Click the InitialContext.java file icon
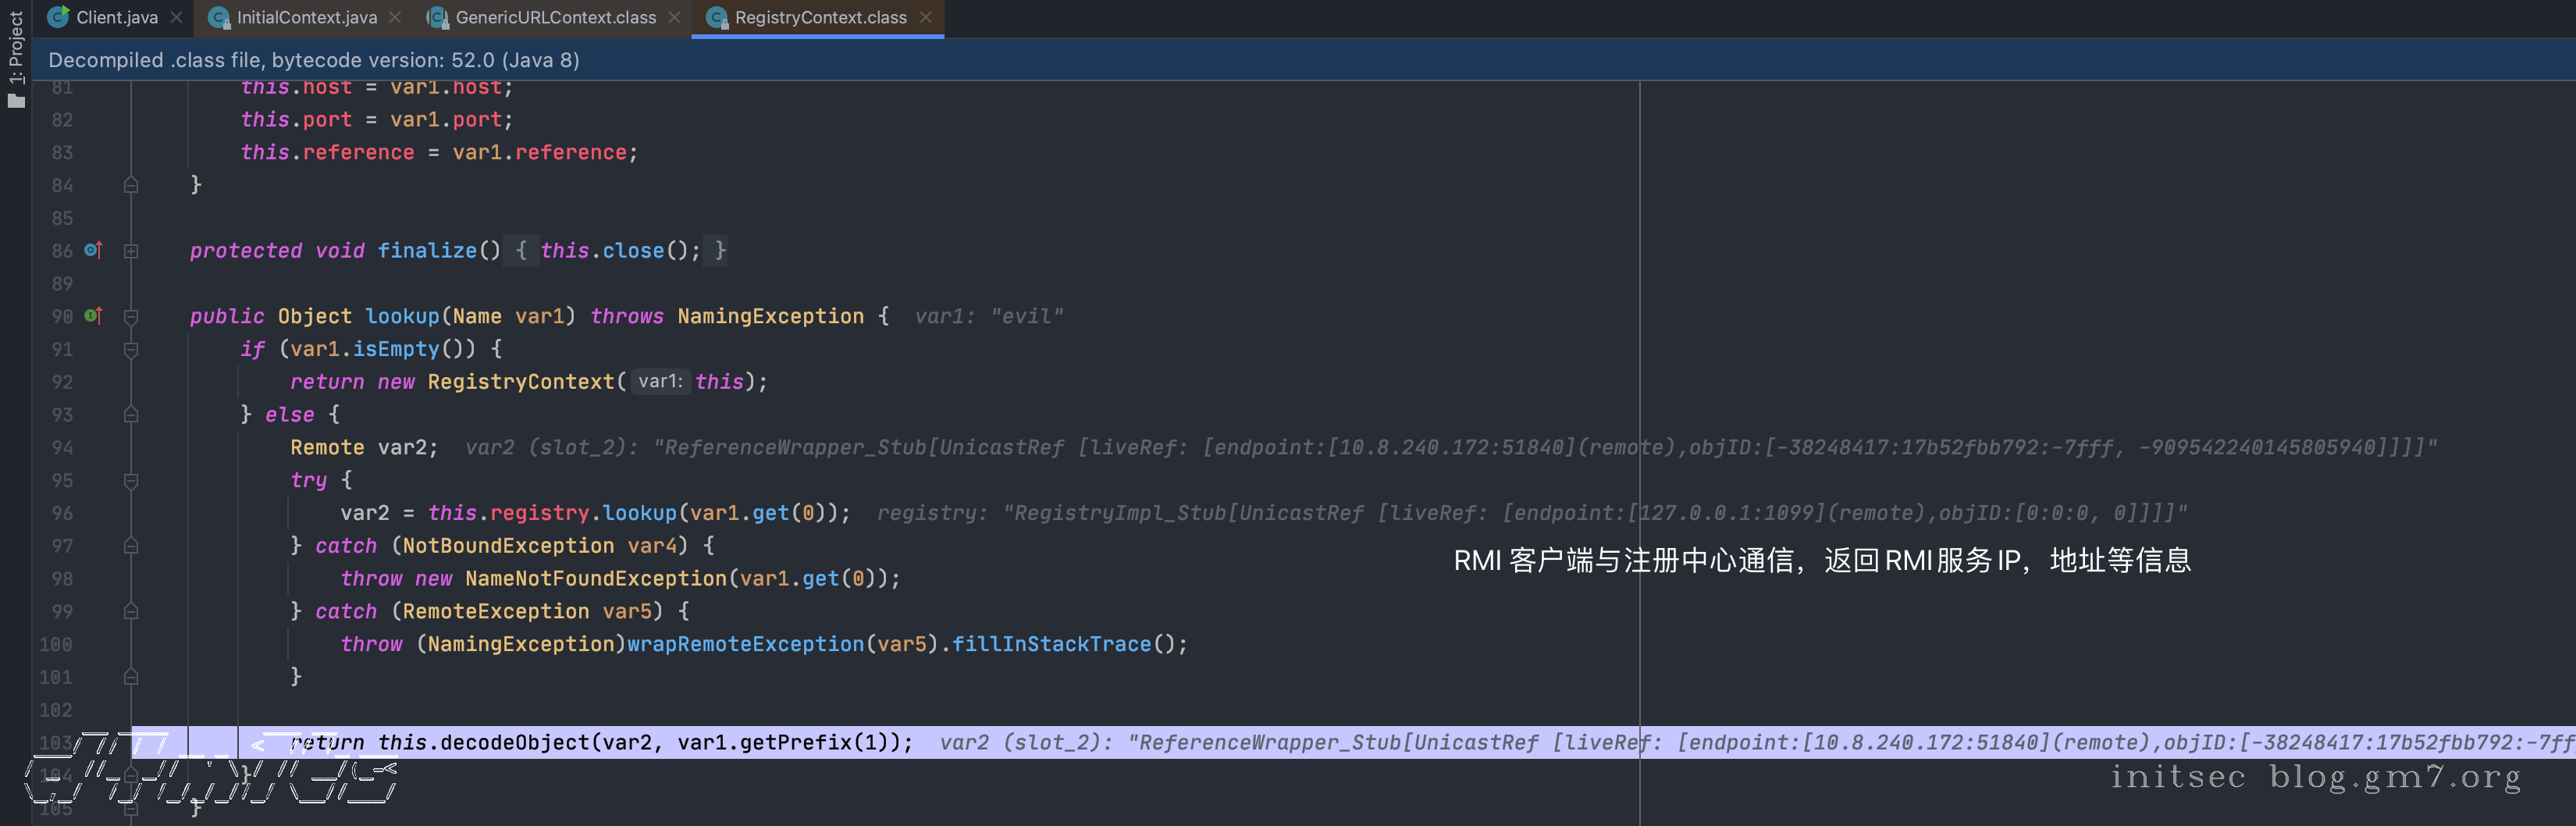This screenshot has width=2576, height=826. coord(219,17)
